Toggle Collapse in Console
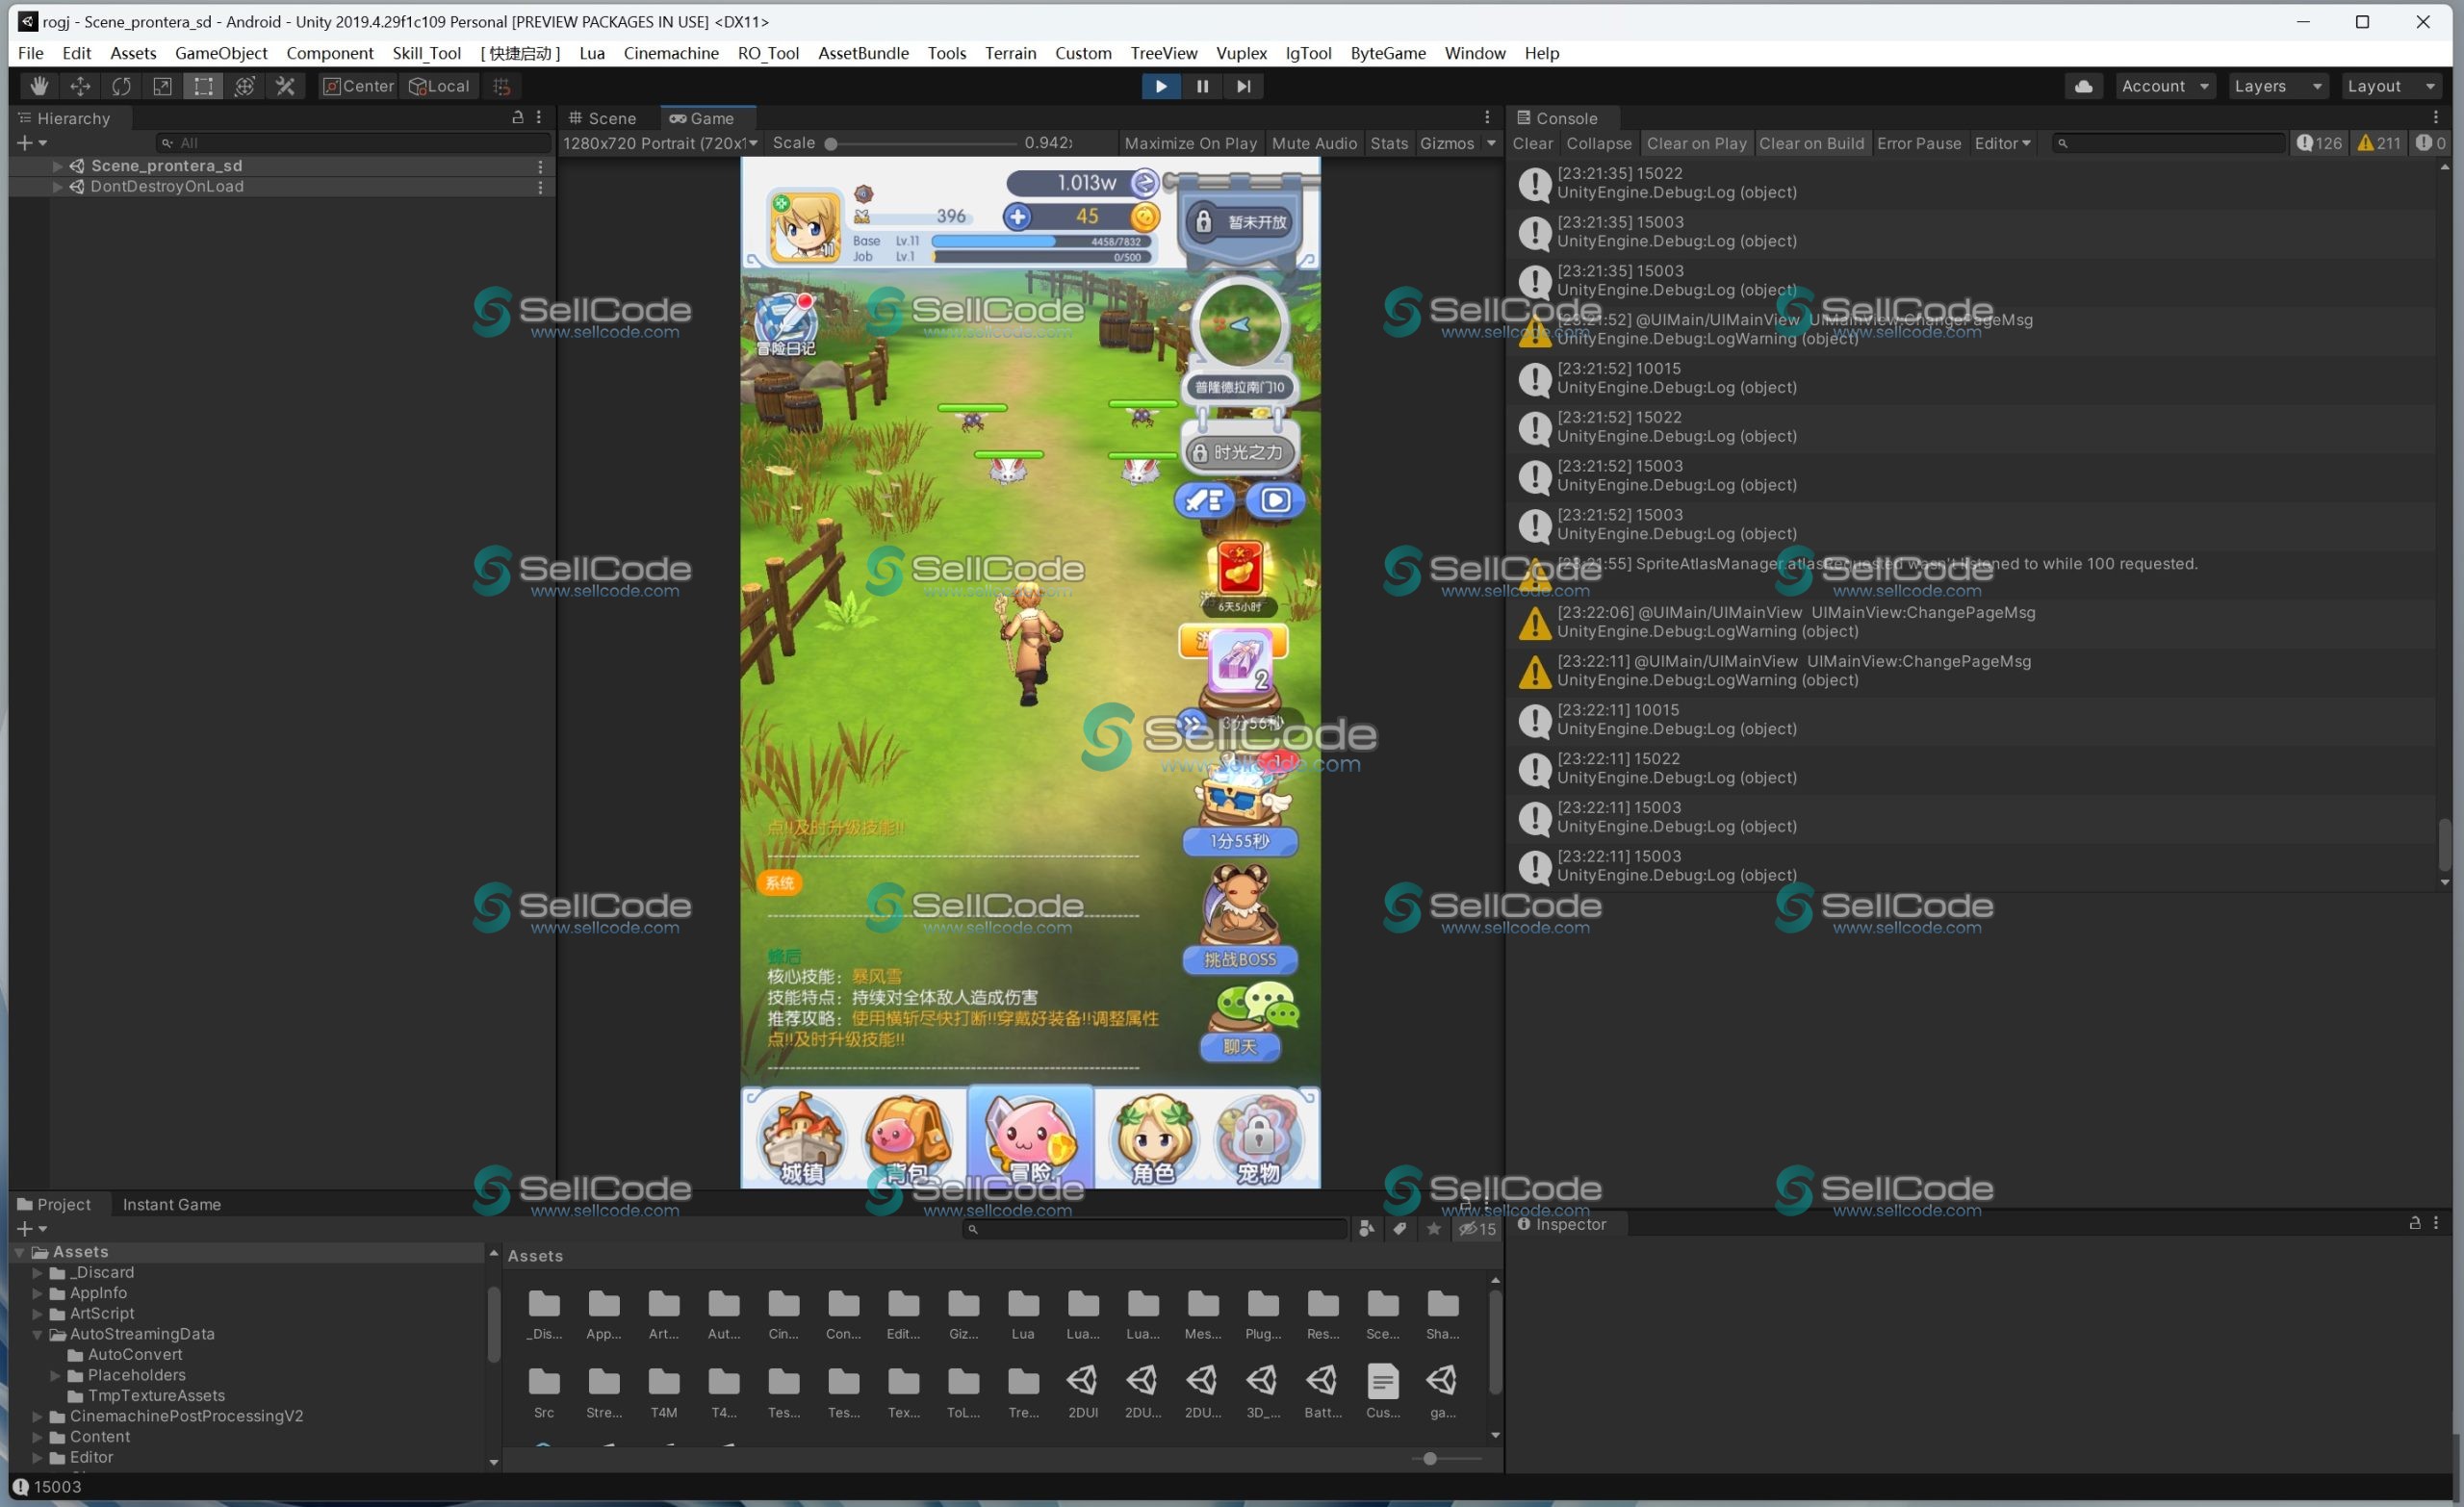2464x1507 pixels. (x=1598, y=143)
